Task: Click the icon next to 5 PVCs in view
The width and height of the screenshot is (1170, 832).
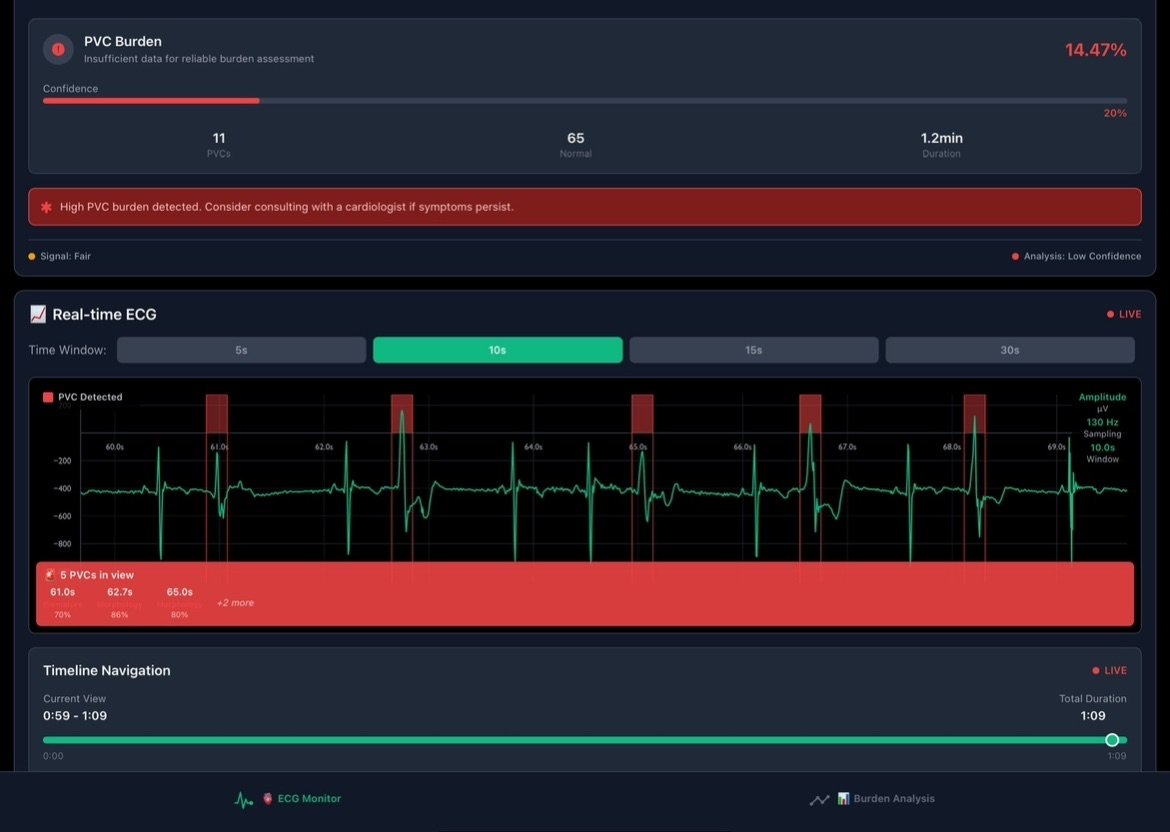Action: coord(50,575)
